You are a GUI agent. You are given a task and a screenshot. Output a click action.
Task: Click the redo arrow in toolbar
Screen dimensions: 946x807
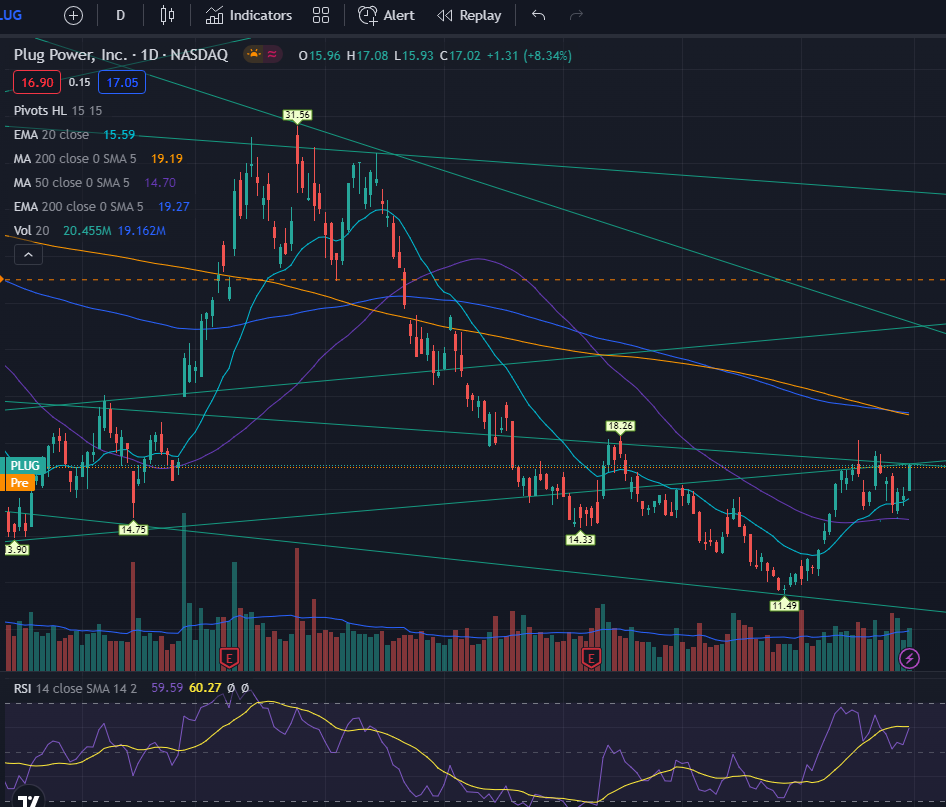575,16
